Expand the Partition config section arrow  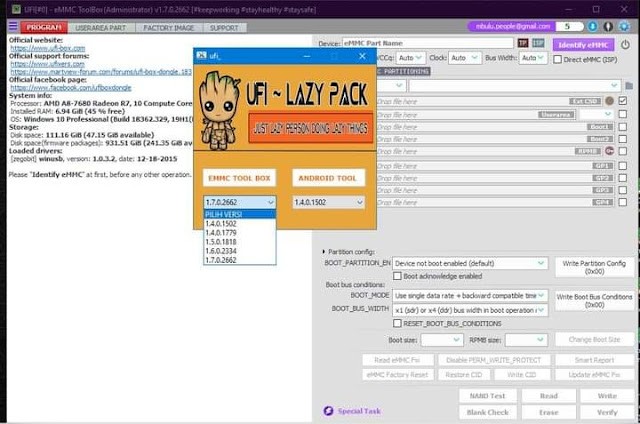click(324, 252)
